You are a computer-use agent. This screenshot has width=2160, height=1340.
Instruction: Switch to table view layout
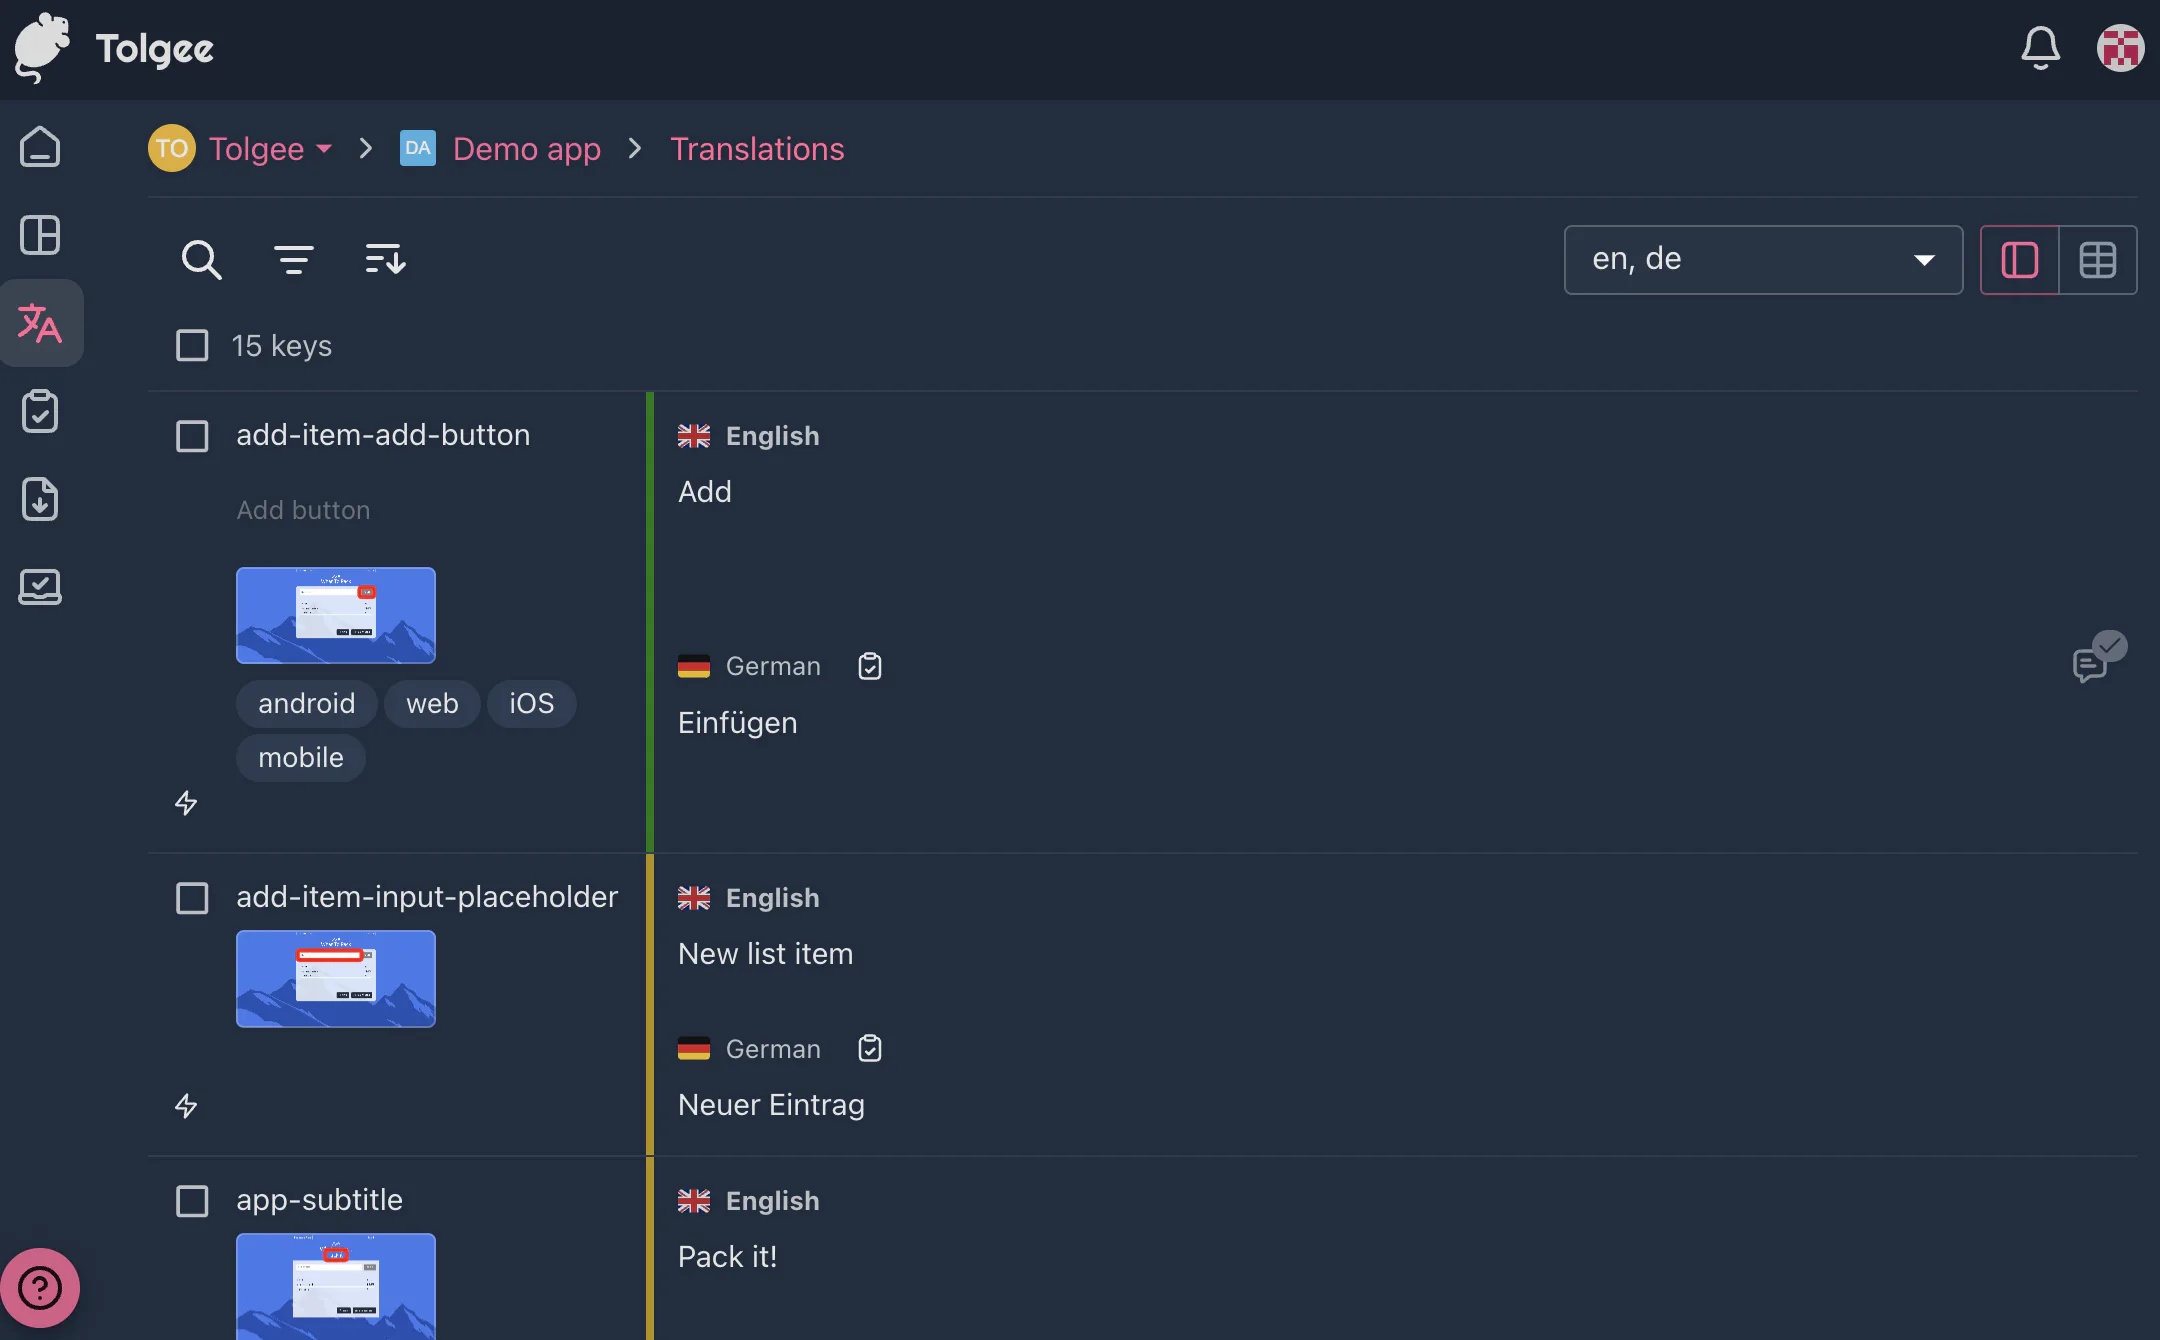pyautogui.click(x=2098, y=260)
